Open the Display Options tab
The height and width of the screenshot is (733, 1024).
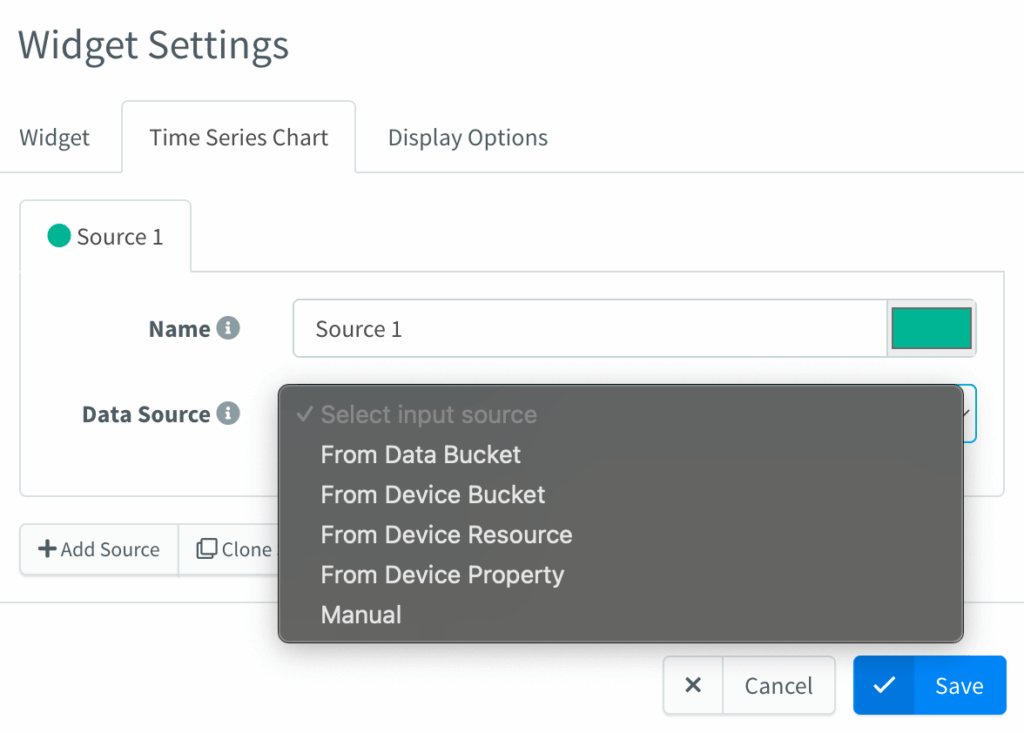click(x=468, y=137)
